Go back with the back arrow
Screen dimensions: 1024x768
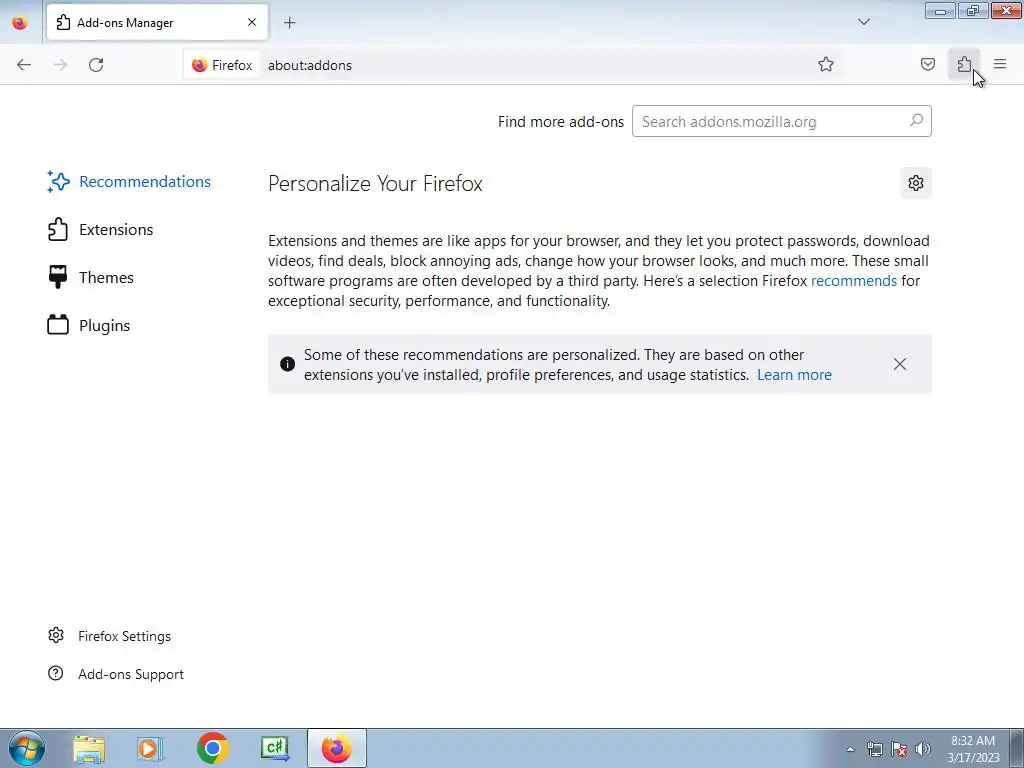24,65
